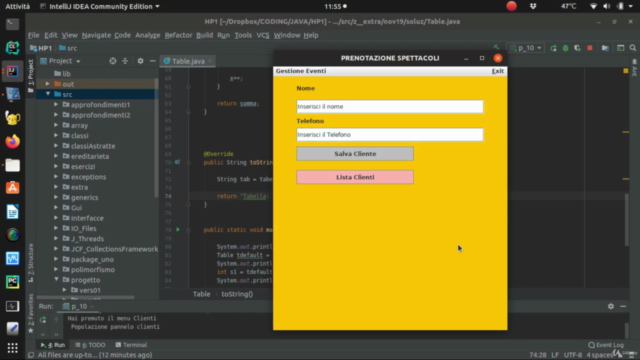Open the TODO tool window button

90,345
